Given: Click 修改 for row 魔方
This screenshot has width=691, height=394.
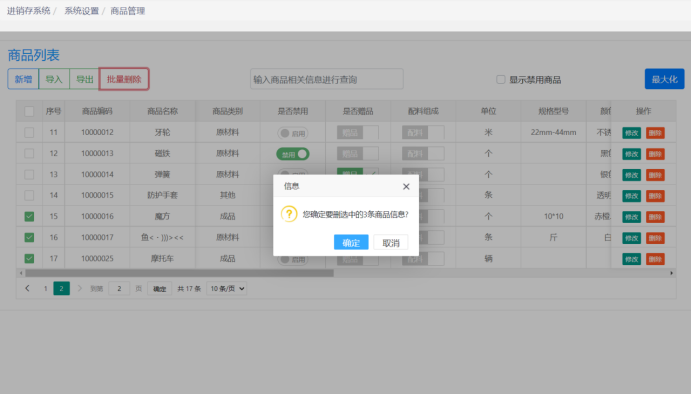Looking at the screenshot, I should [x=632, y=217].
